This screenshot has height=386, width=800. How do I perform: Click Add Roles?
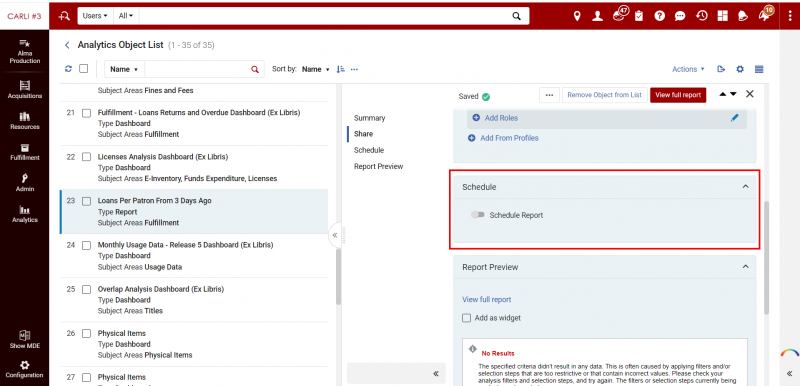pyautogui.click(x=495, y=118)
